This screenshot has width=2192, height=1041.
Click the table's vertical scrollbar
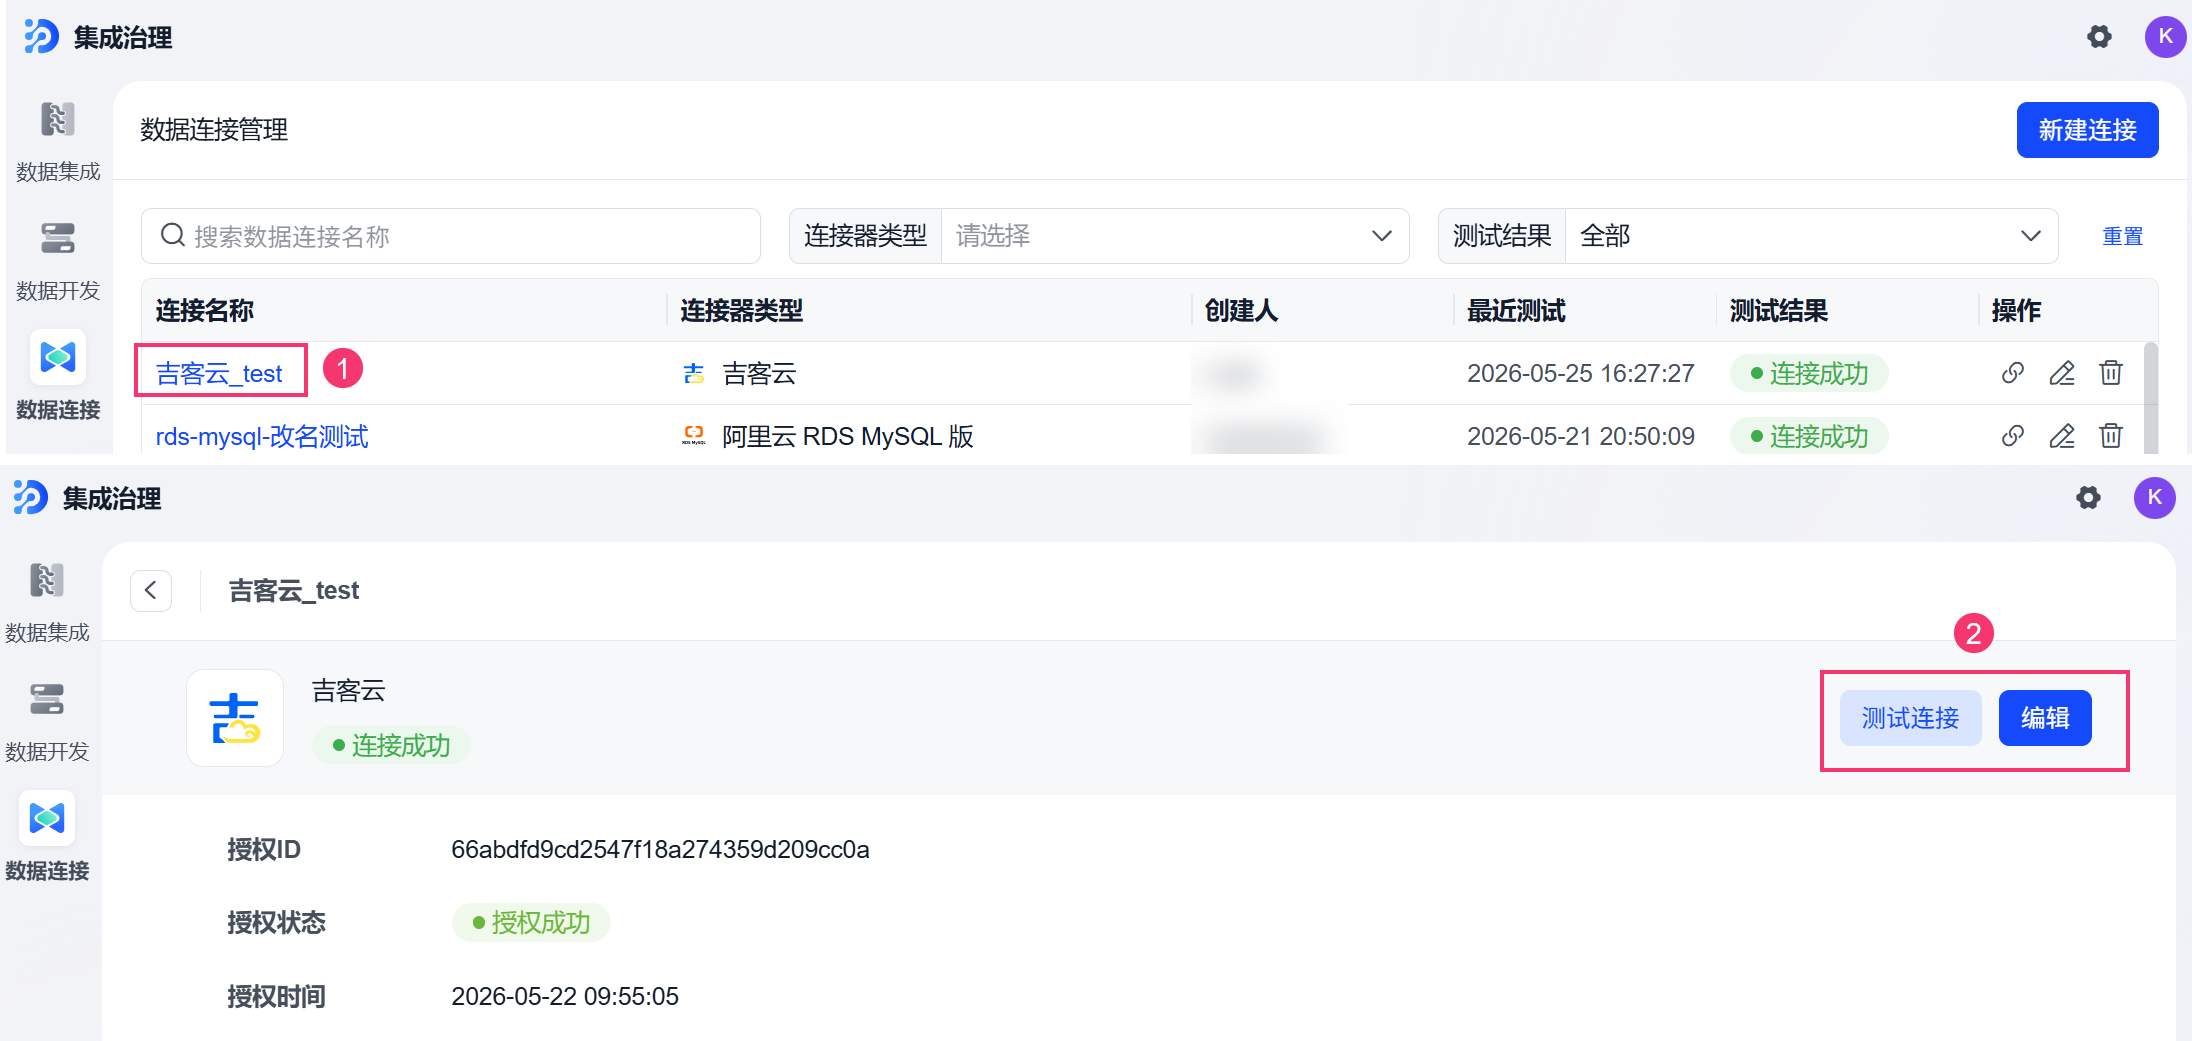pos(2151,398)
